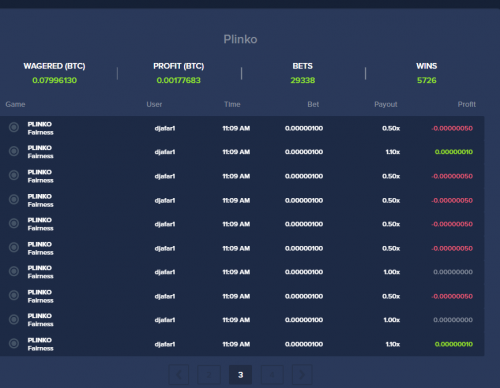Click the red -0.00000050 profit in the first row

pos(452,128)
